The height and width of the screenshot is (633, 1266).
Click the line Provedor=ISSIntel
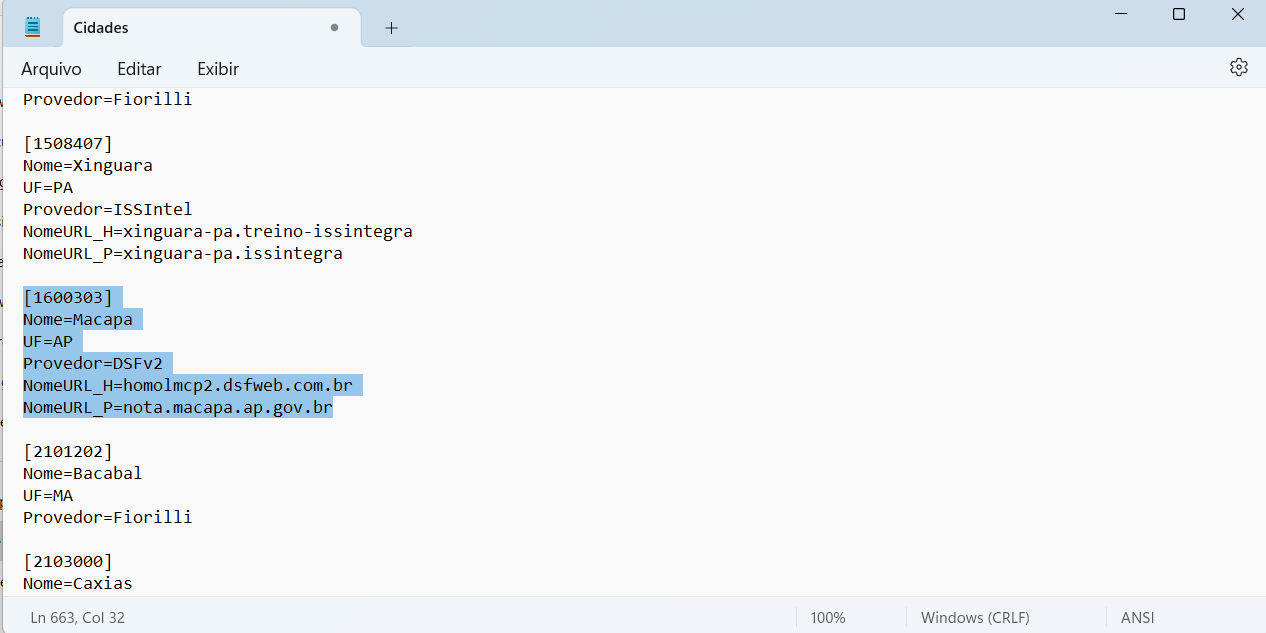[x=108, y=209]
